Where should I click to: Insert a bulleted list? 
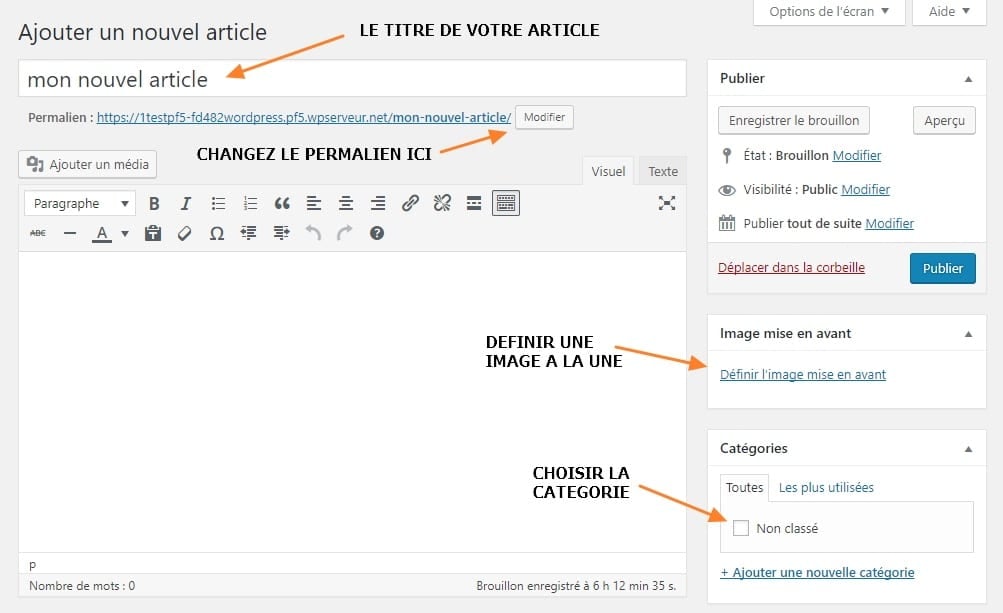[218, 203]
